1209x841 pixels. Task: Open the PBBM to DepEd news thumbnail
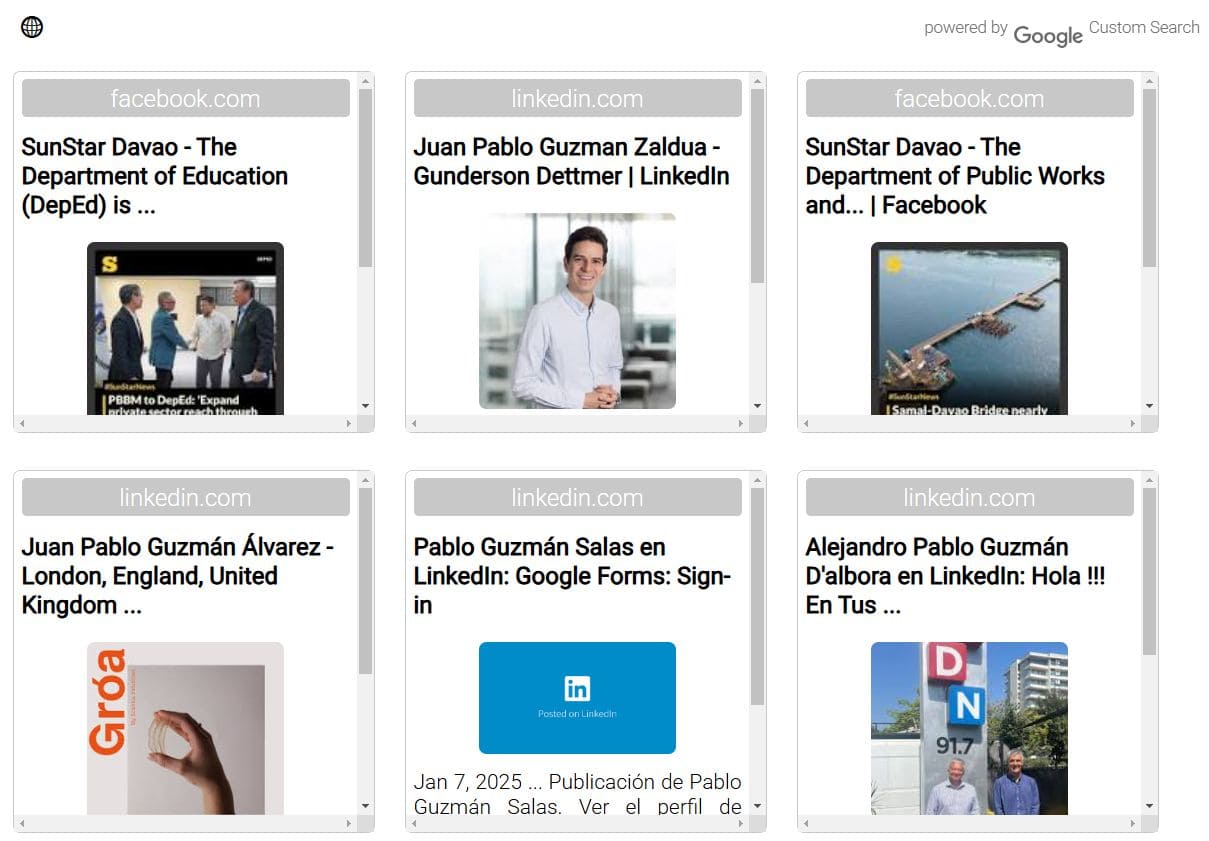[x=185, y=328]
